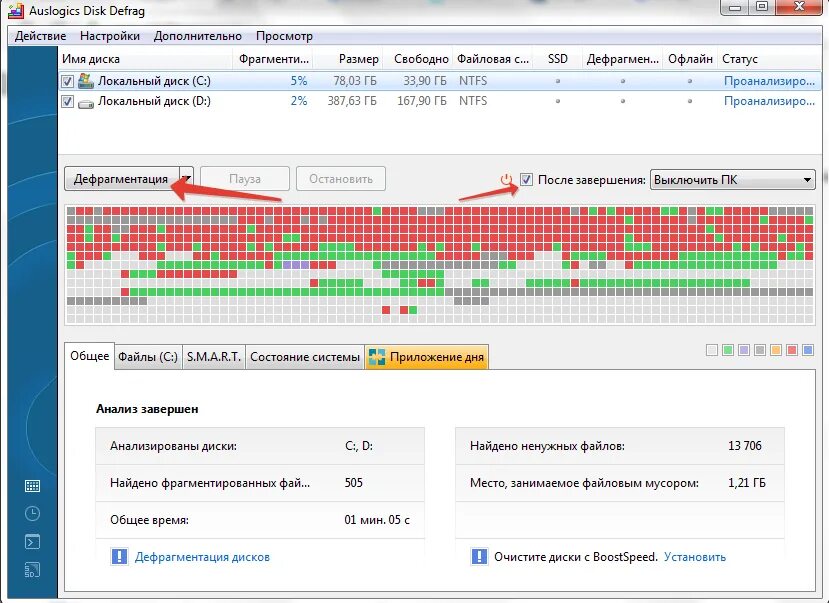Switch to the S.M.A.R.T. tab

pos(214,357)
